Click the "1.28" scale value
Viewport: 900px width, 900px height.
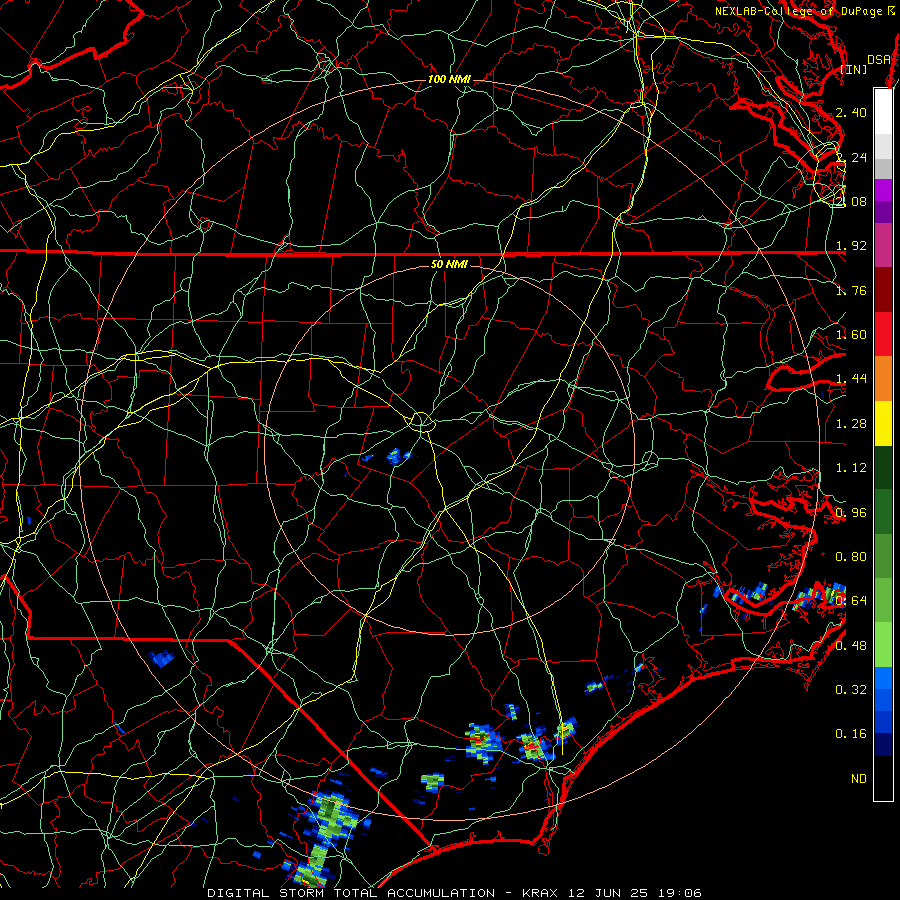point(851,424)
